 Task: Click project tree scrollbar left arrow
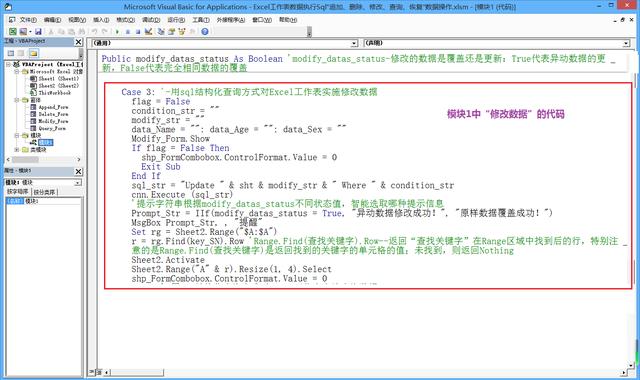[8, 160]
